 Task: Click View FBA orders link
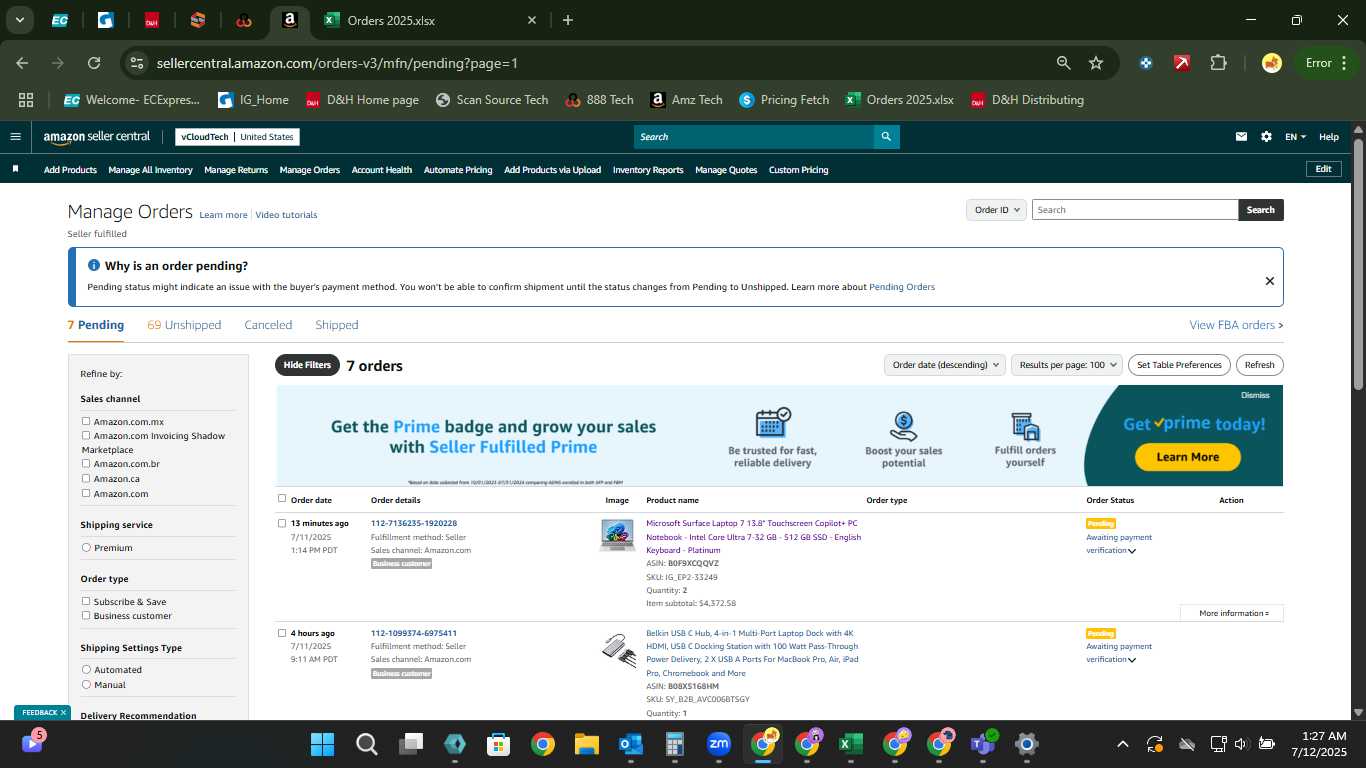[x=1236, y=325]
